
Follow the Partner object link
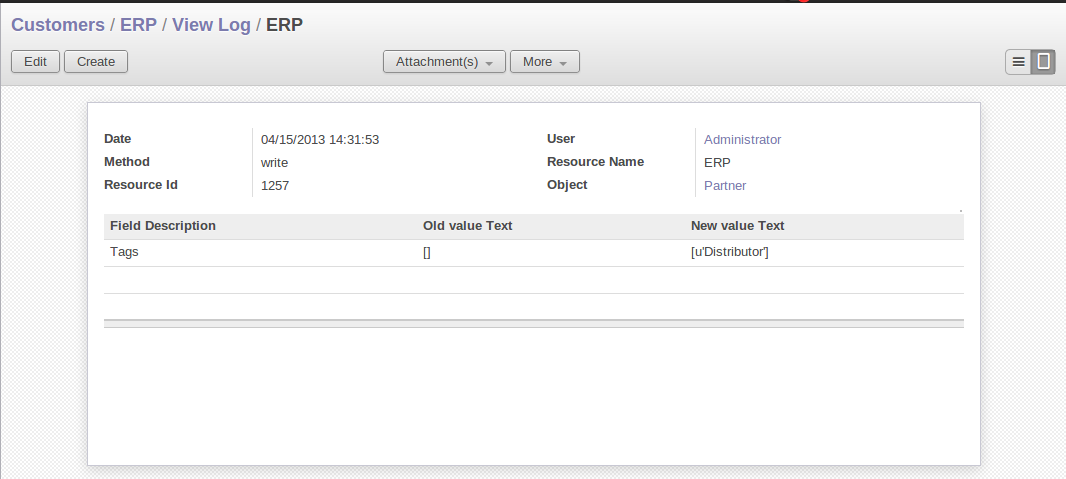click(x=725, y=186)
